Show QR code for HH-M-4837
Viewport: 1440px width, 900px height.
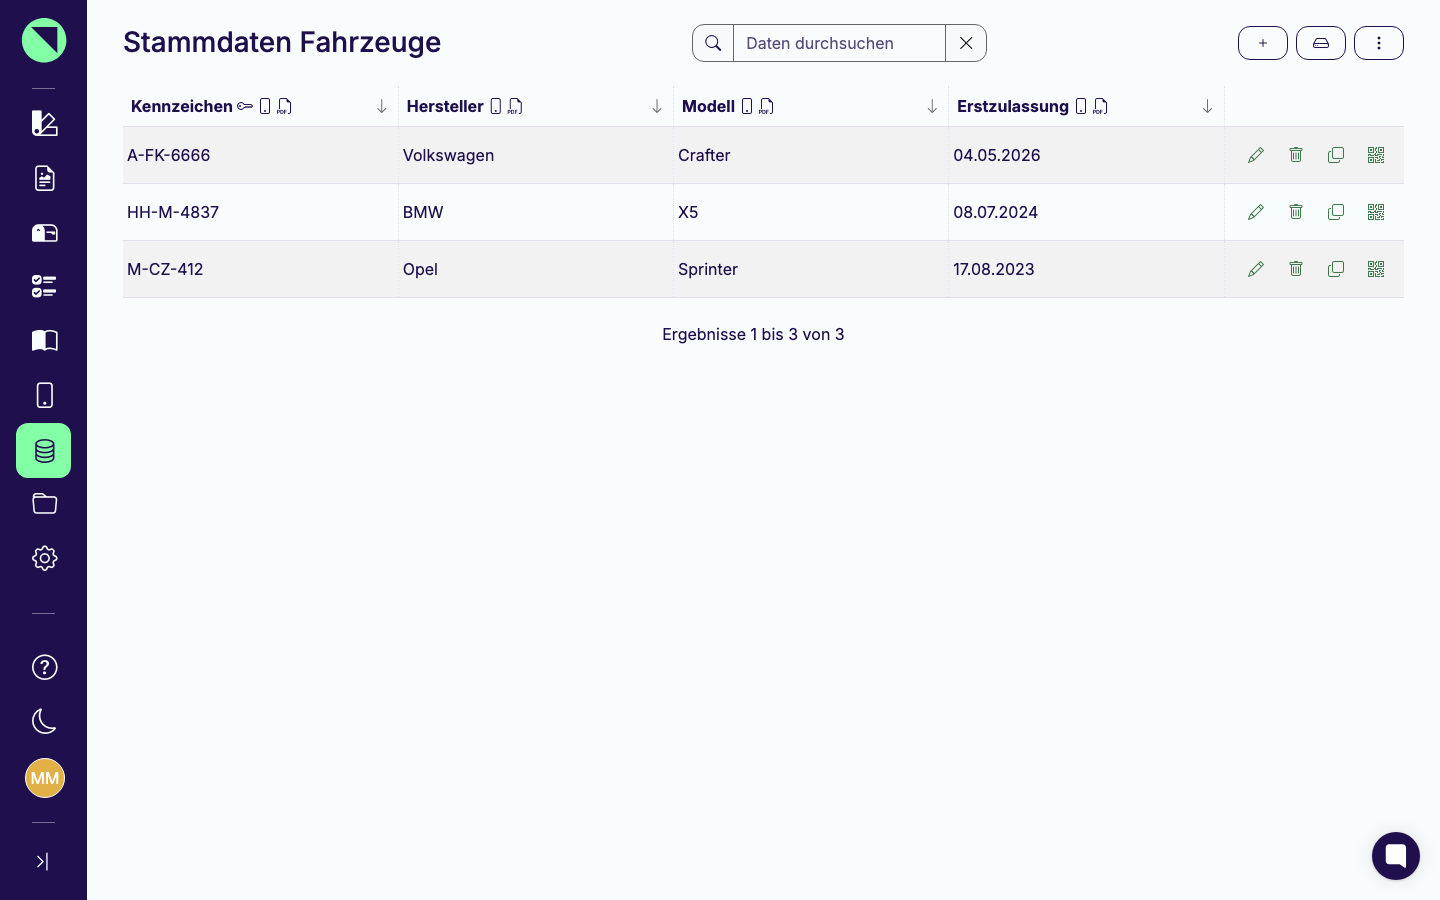coord(1376,212)
